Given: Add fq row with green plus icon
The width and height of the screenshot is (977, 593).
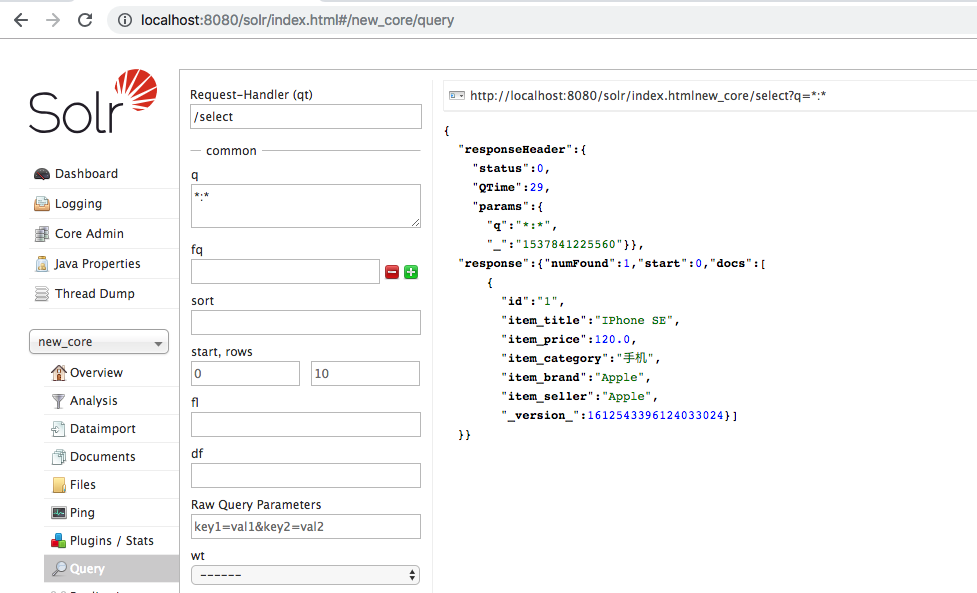Looking at the screenshot, I should (411, 272).
